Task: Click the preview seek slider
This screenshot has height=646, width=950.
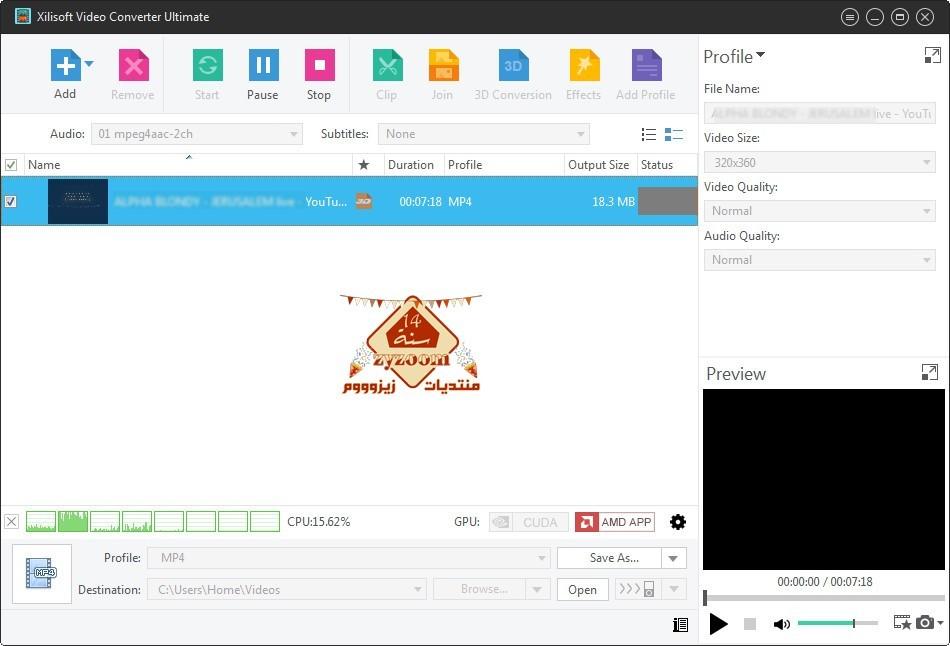Action: pyautogui.click(x=824, y=598)
